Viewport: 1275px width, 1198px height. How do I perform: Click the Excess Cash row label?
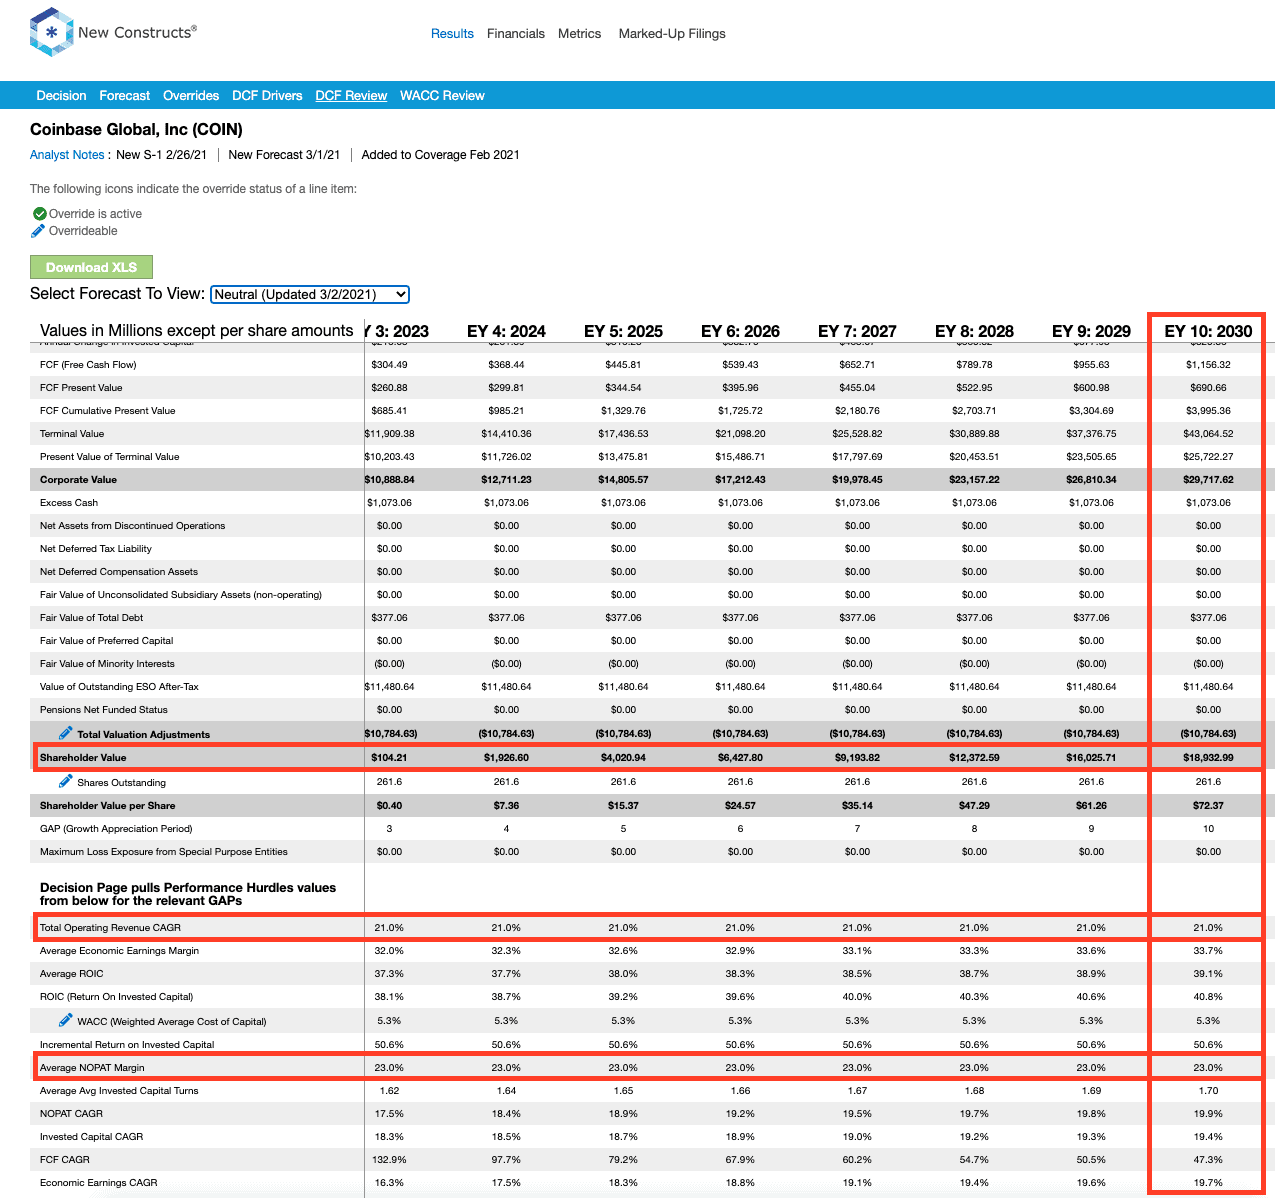click(69, 503)
